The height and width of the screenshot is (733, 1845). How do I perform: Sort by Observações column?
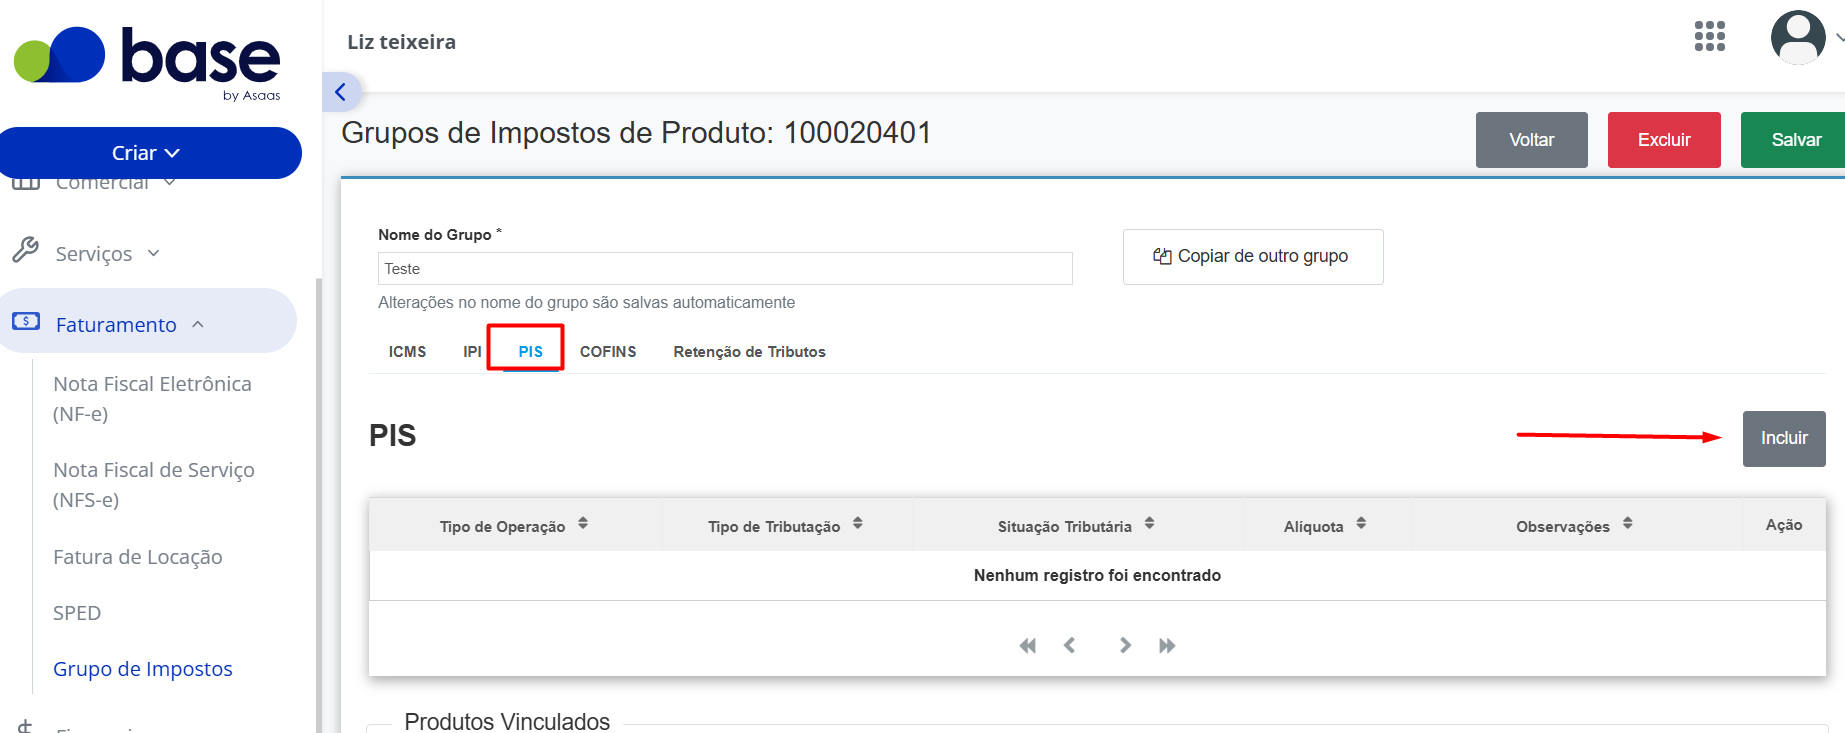coord(1628,524)
